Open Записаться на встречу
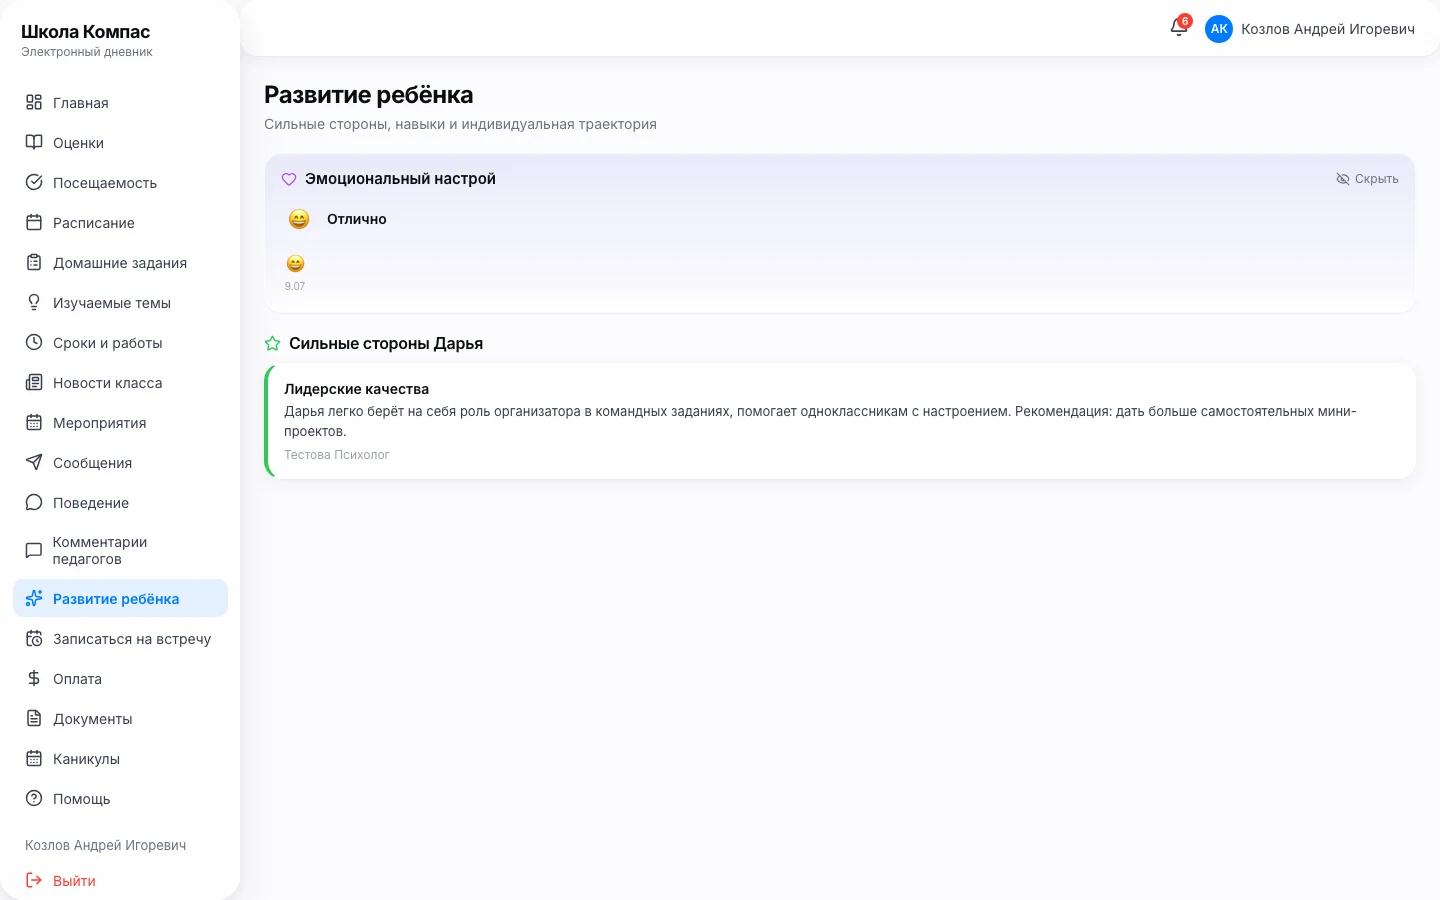Image resolution: width=1440 pixels, height=900 pixels. [120, 638]
